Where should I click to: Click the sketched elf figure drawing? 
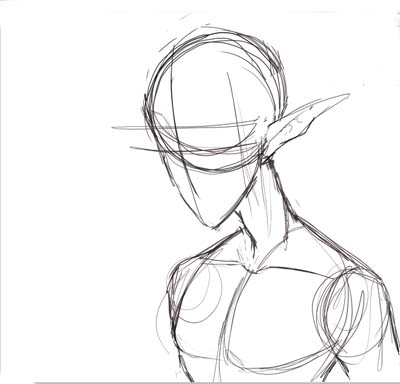tap(256, 203)
